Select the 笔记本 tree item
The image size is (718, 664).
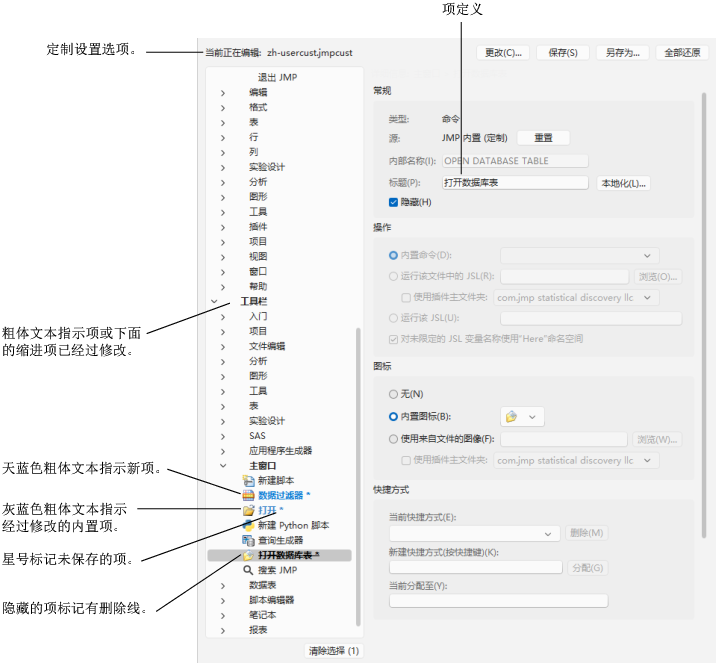(262, 615)
